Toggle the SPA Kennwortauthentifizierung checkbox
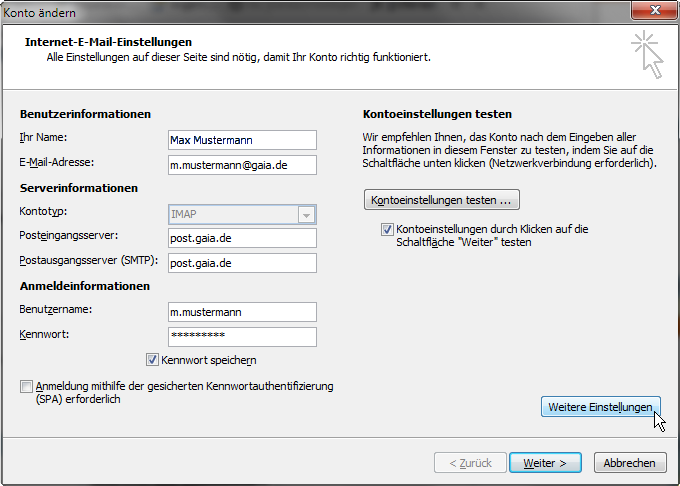This screenshot has height=486, width=680. 25,386
